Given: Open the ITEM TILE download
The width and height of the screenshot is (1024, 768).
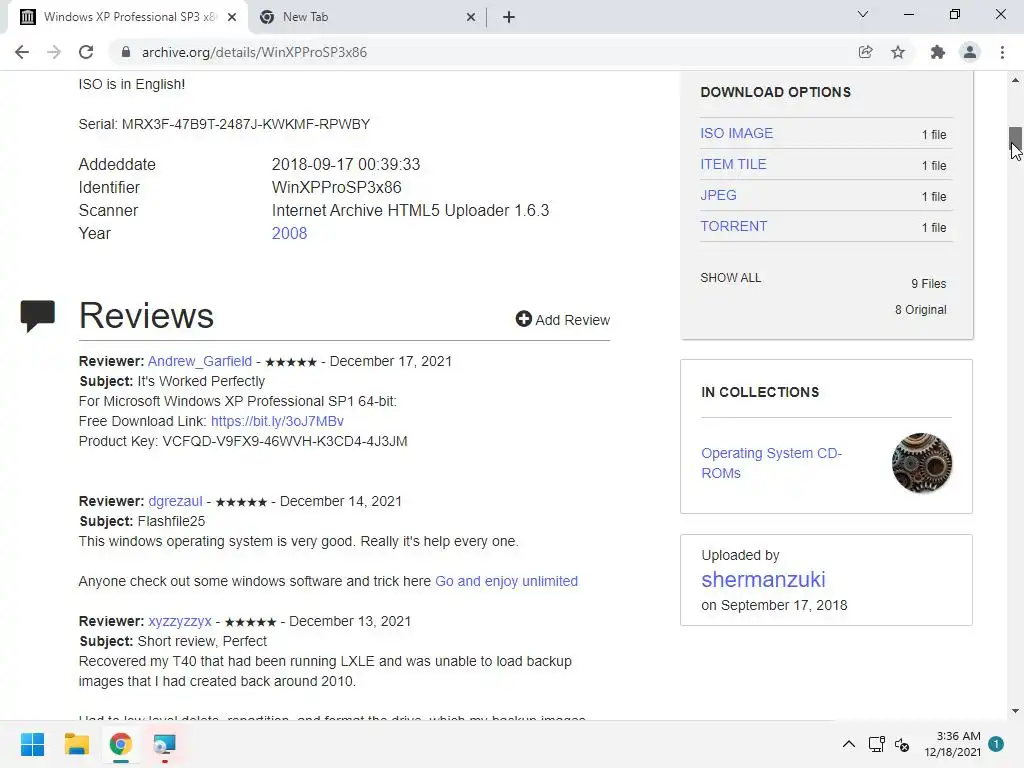Looking at the screenshot, I should [x=733, y=165].
